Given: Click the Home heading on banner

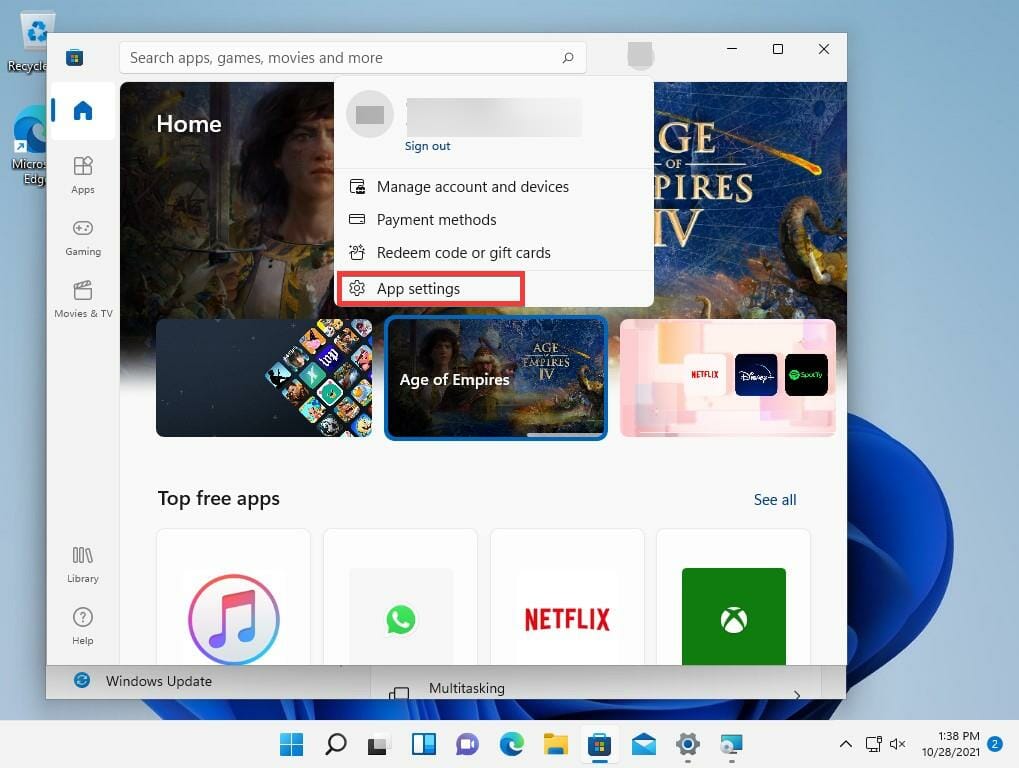Looking at the screenshot, I should pos(188,123).
